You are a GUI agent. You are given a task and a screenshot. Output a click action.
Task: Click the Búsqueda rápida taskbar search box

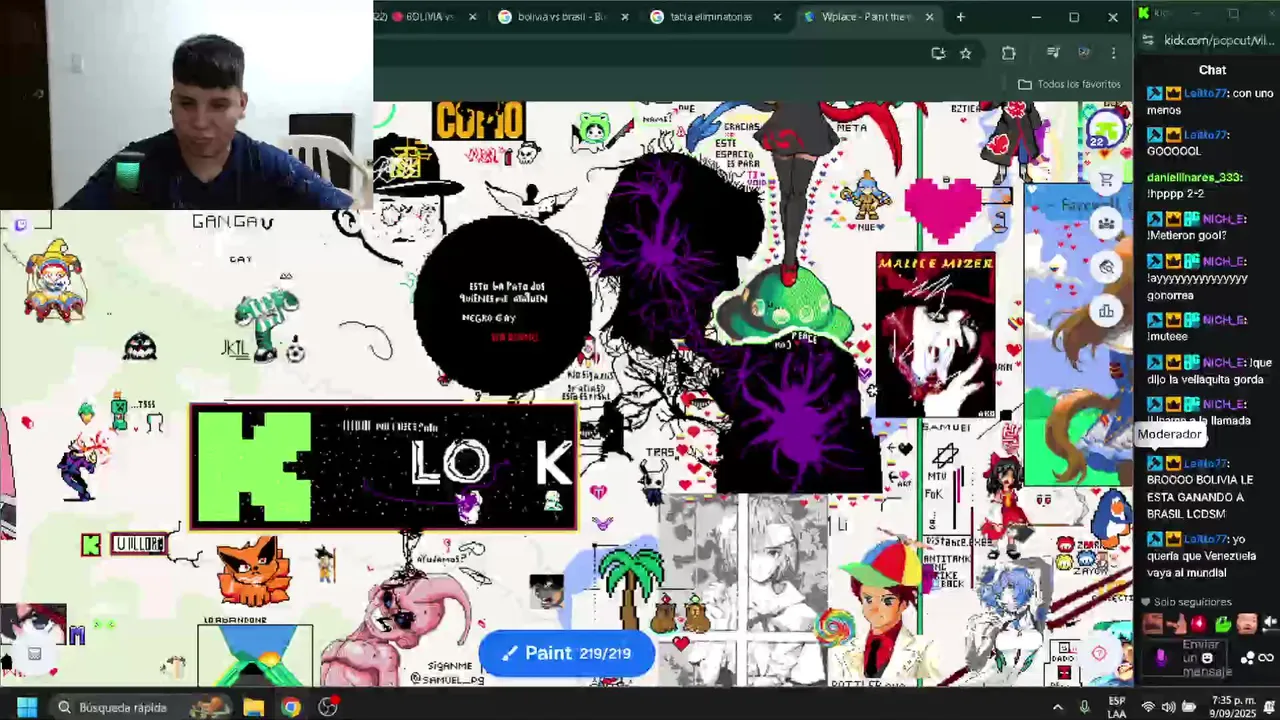140,707
